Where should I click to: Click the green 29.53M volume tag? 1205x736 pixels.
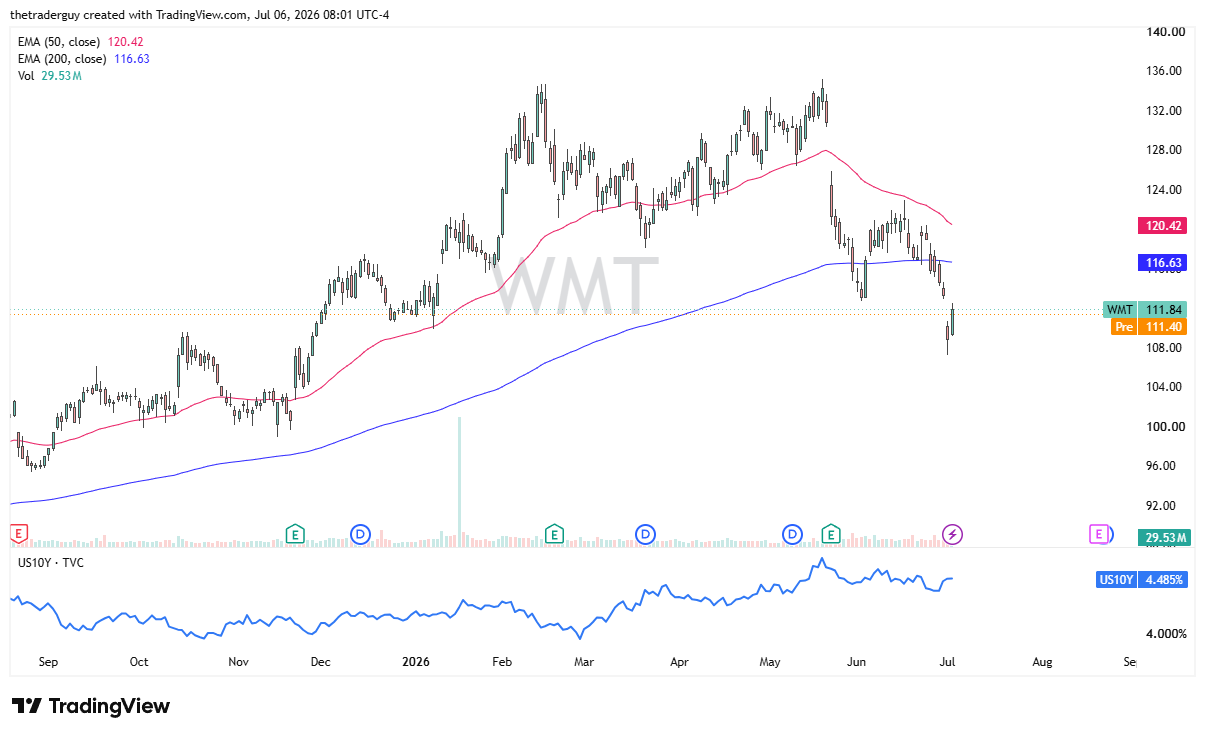1162,538
